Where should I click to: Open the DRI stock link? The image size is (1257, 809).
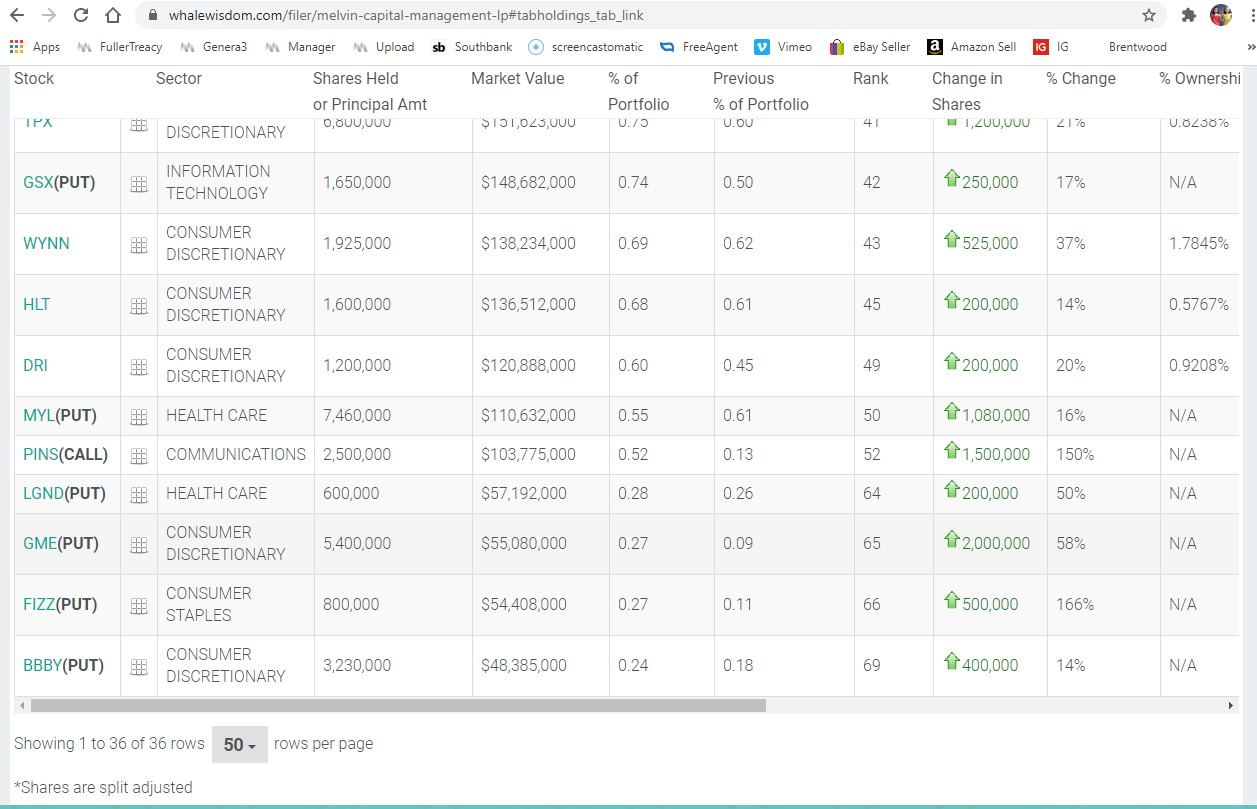(x=35, y=365)
